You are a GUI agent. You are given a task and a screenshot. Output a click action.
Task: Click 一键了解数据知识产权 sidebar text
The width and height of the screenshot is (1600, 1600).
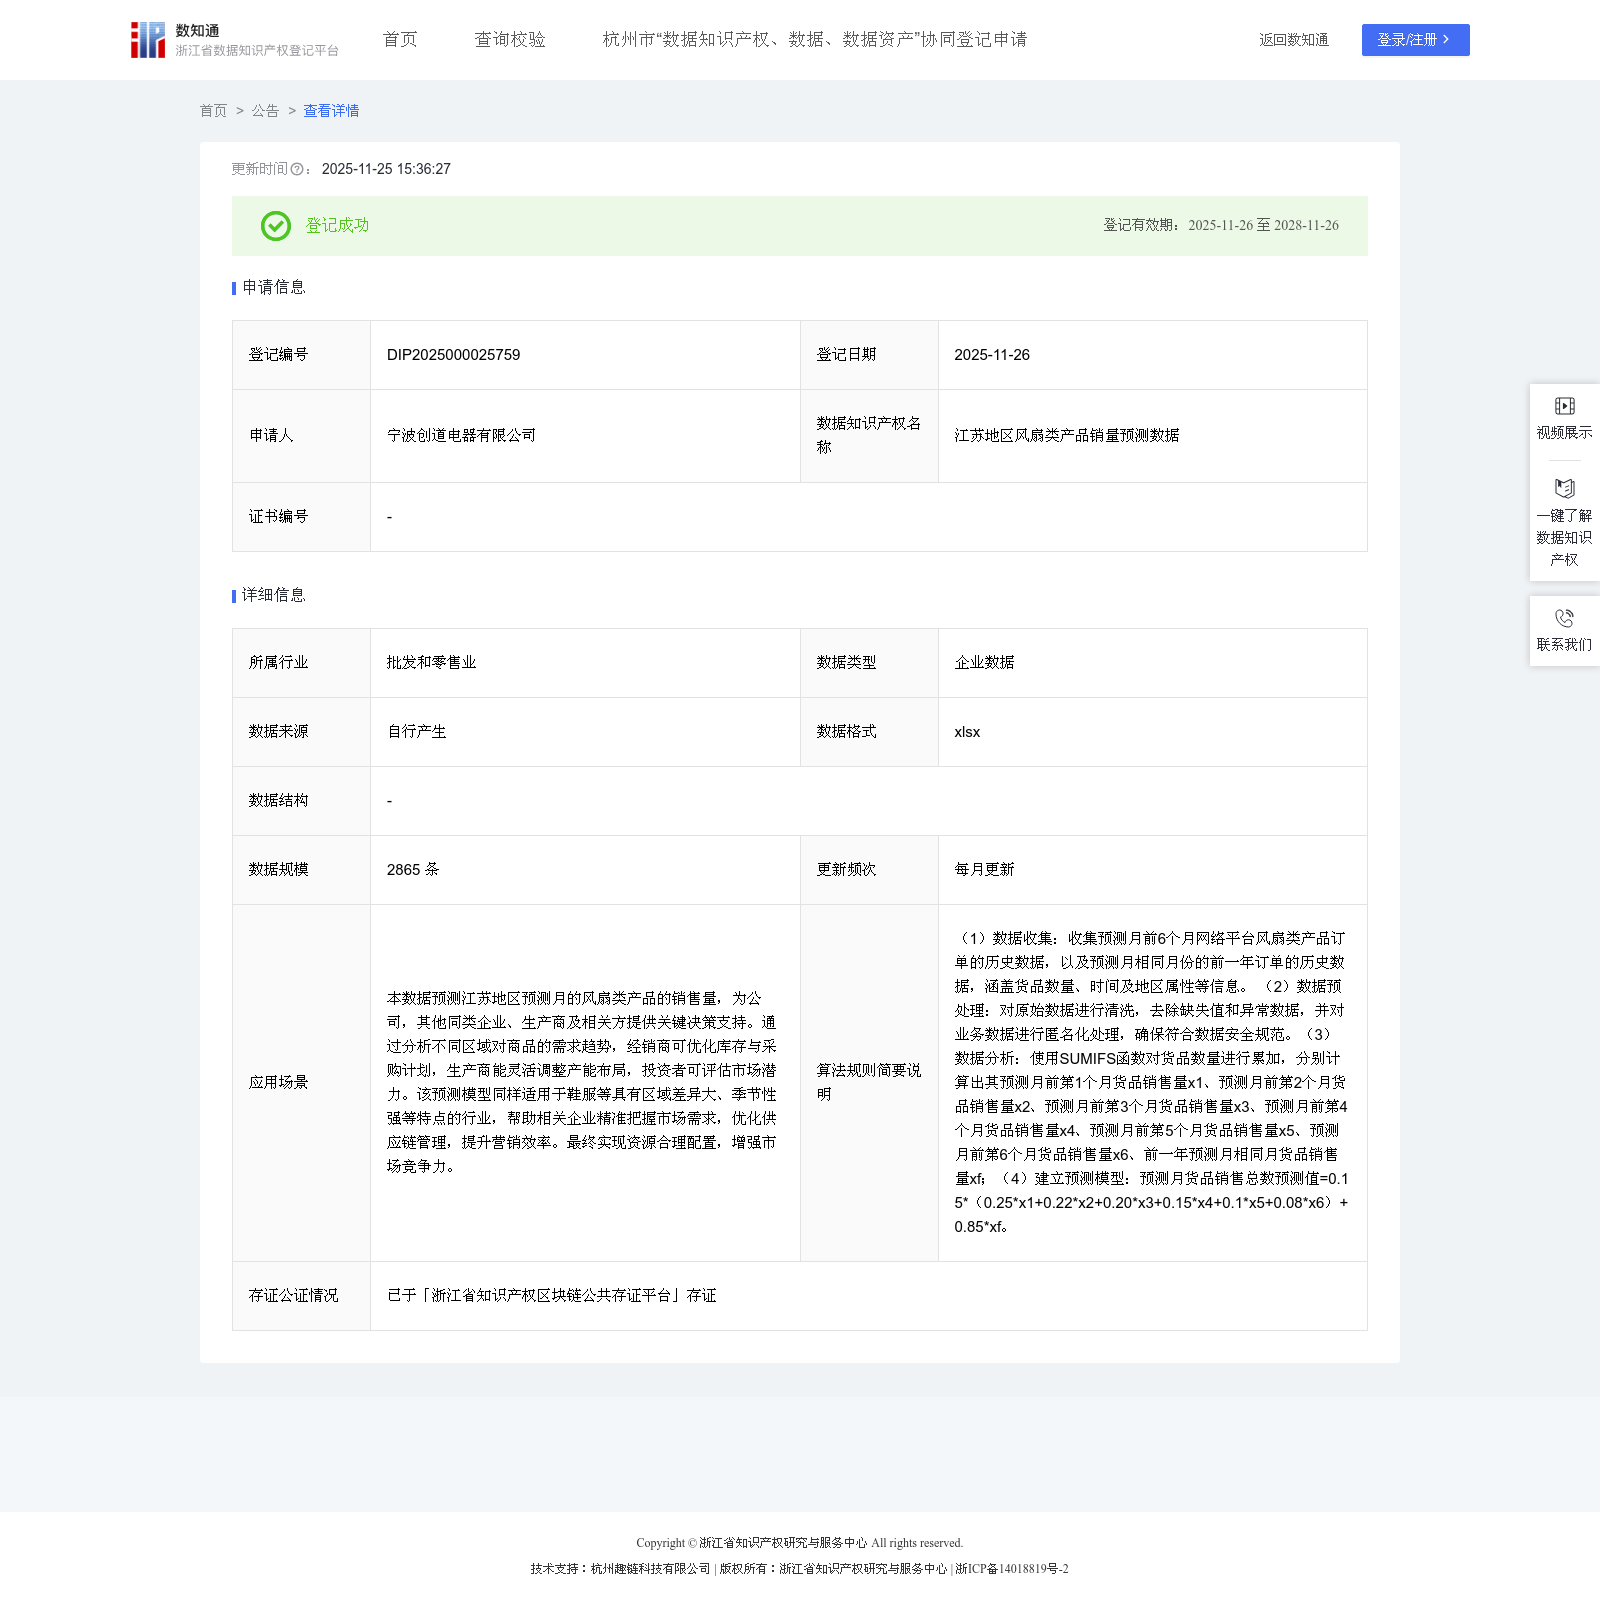(1564, 538)
